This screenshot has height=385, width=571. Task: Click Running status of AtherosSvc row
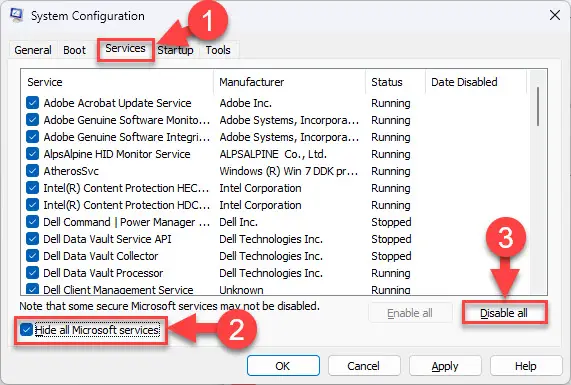coord(391,171)
